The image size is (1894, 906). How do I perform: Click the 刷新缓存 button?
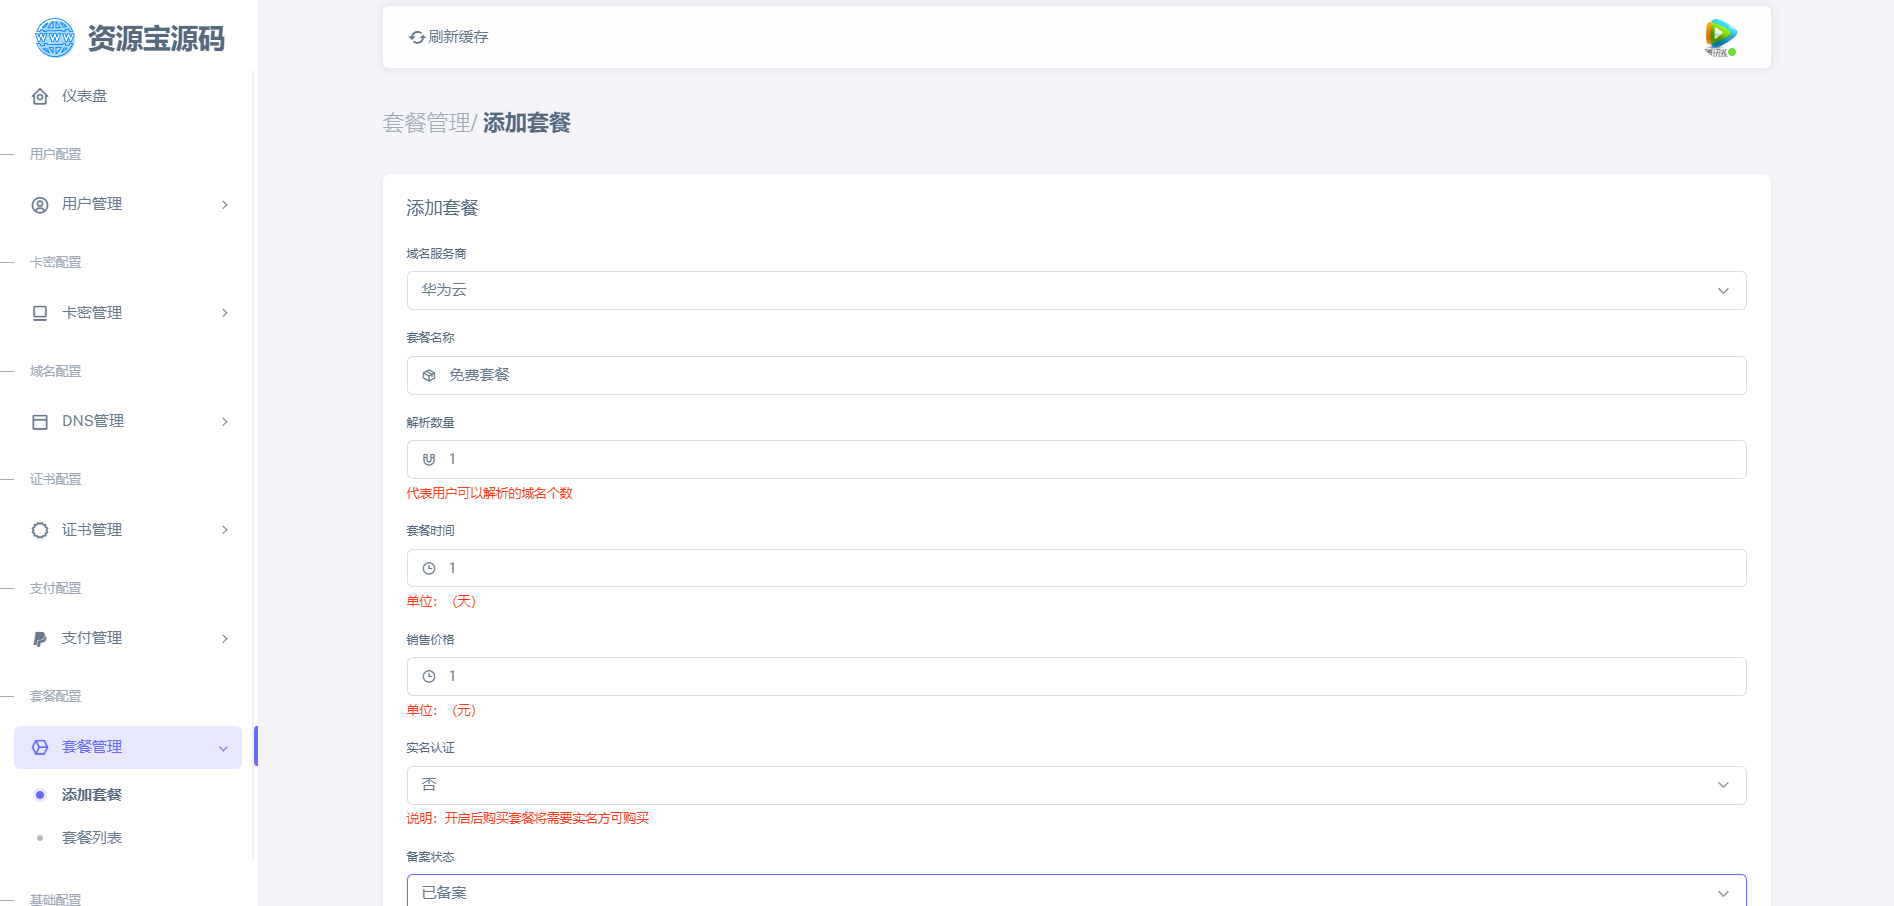(449, 37)
